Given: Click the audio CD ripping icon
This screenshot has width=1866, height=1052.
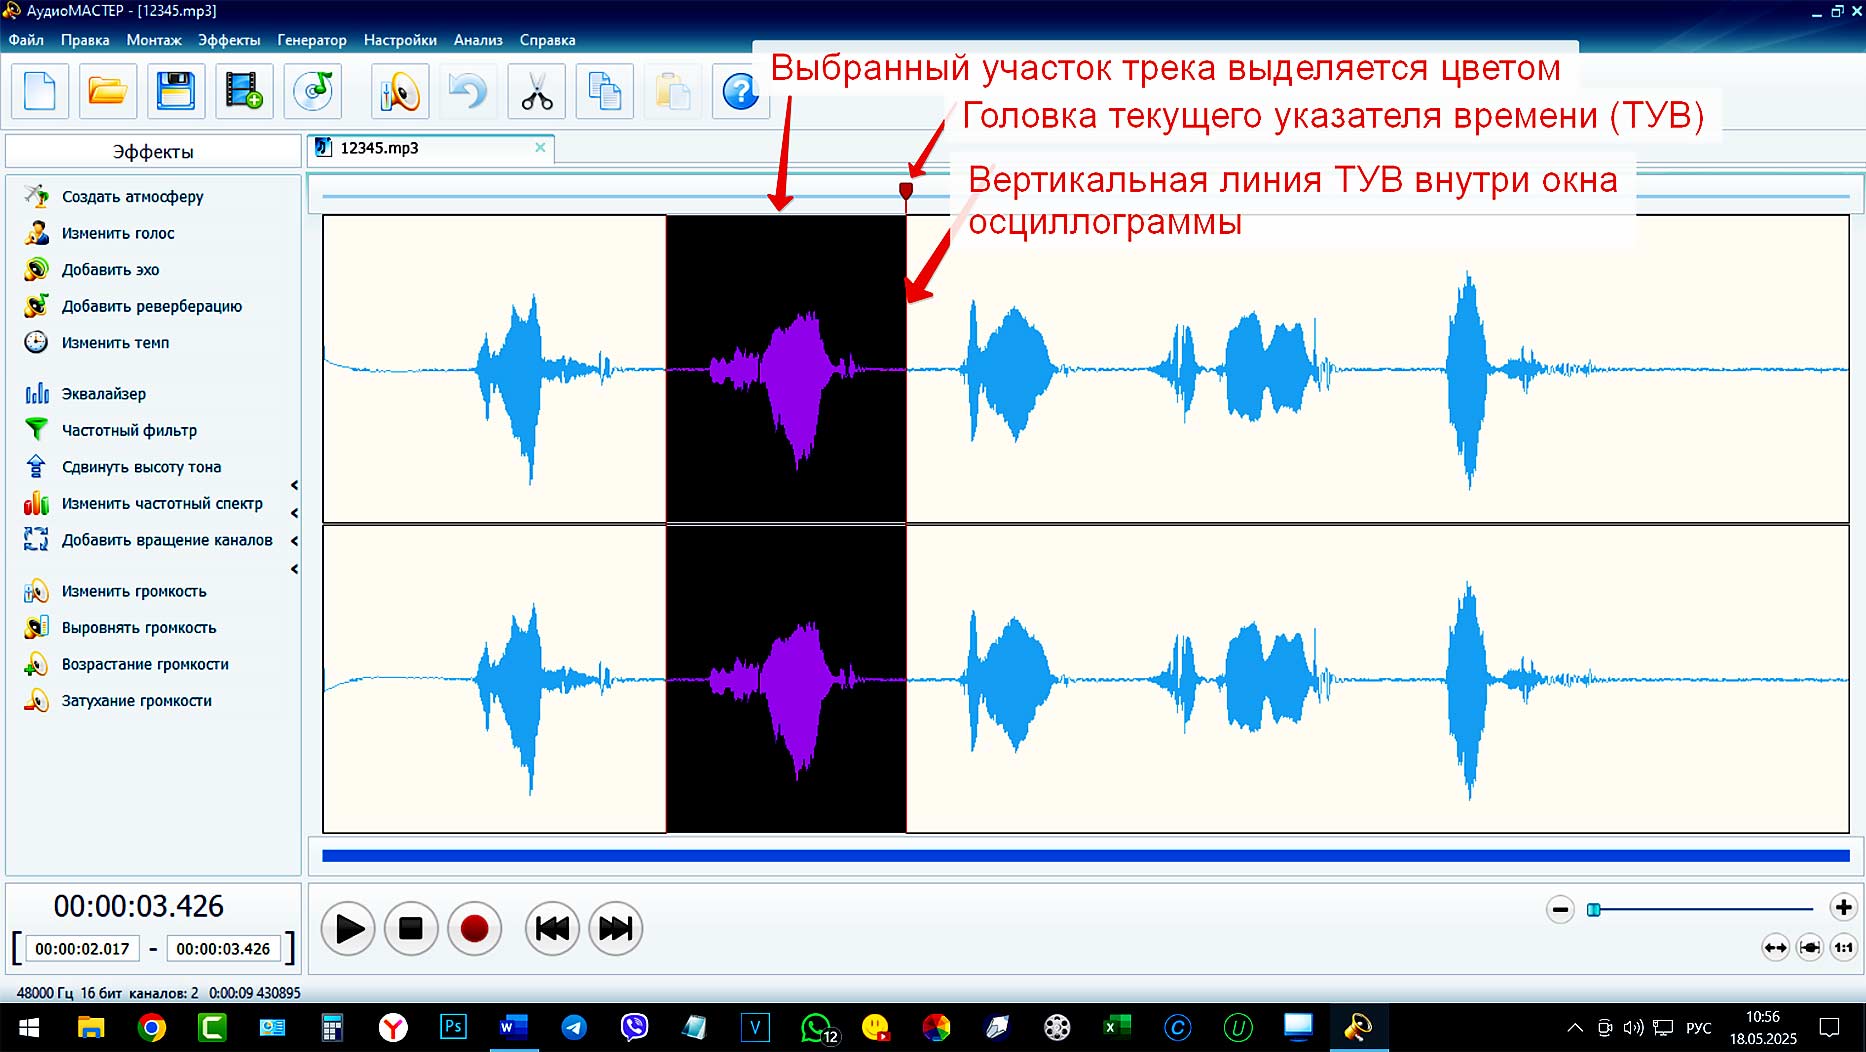Looking at the screenshot, I should (x=313, y=92).
